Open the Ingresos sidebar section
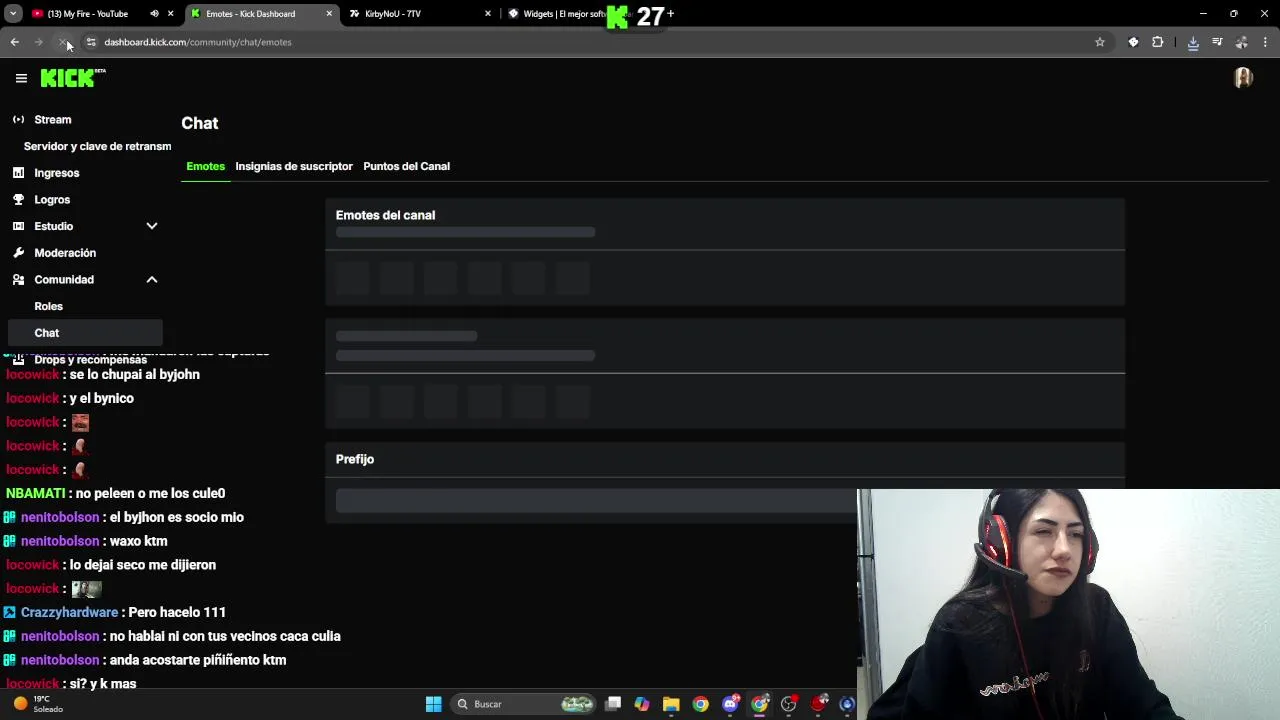The width and height of the screenshot is (1280, 720). tap(57, 173)
